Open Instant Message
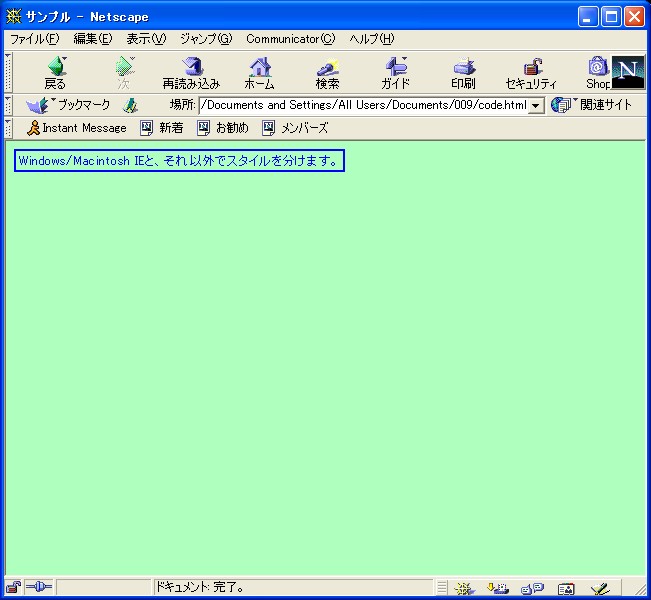Image resolution: width=651 pixels, height=600 pixels. 77,128
